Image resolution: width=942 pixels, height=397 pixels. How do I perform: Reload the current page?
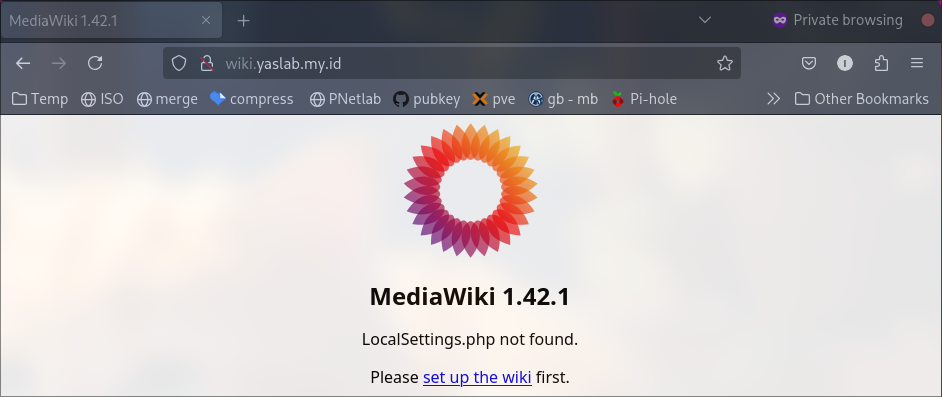pos(95,63)
